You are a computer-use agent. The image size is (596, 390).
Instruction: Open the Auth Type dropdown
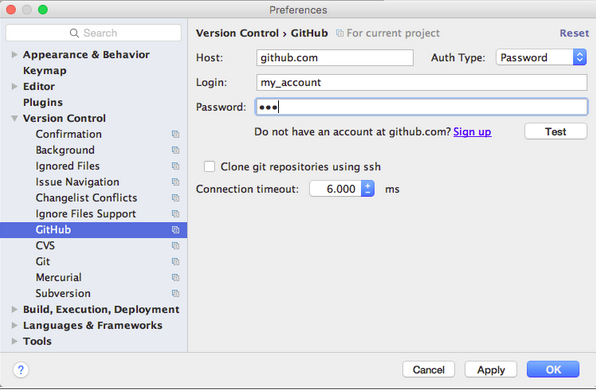pyautogui.click(x=541, y=58)
